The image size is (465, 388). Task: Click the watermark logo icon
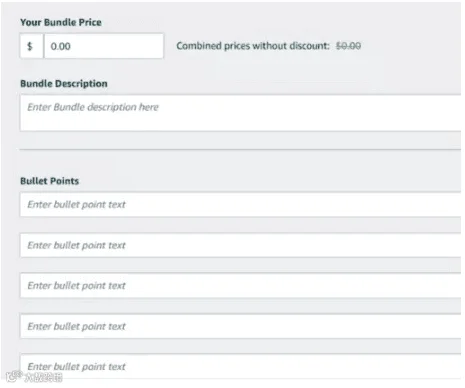pyautogui.click(x=13, y=377)
